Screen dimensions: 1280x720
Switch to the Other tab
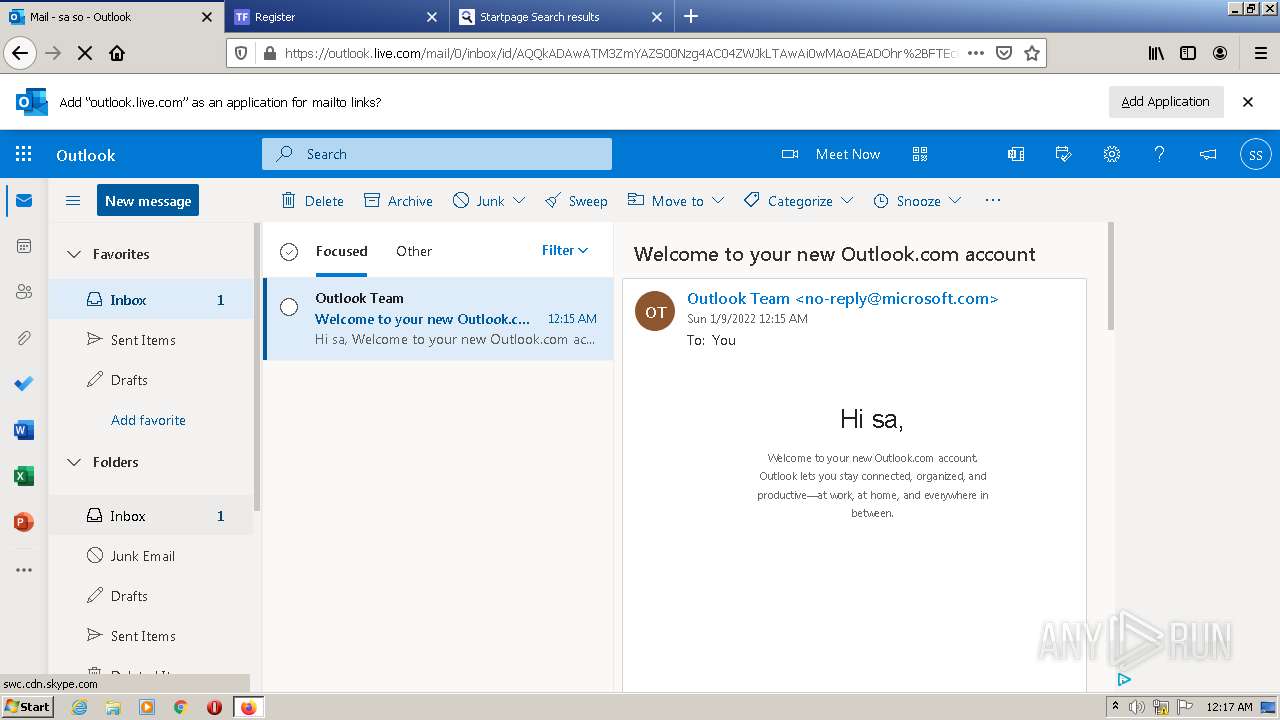(x=414, y=251)
